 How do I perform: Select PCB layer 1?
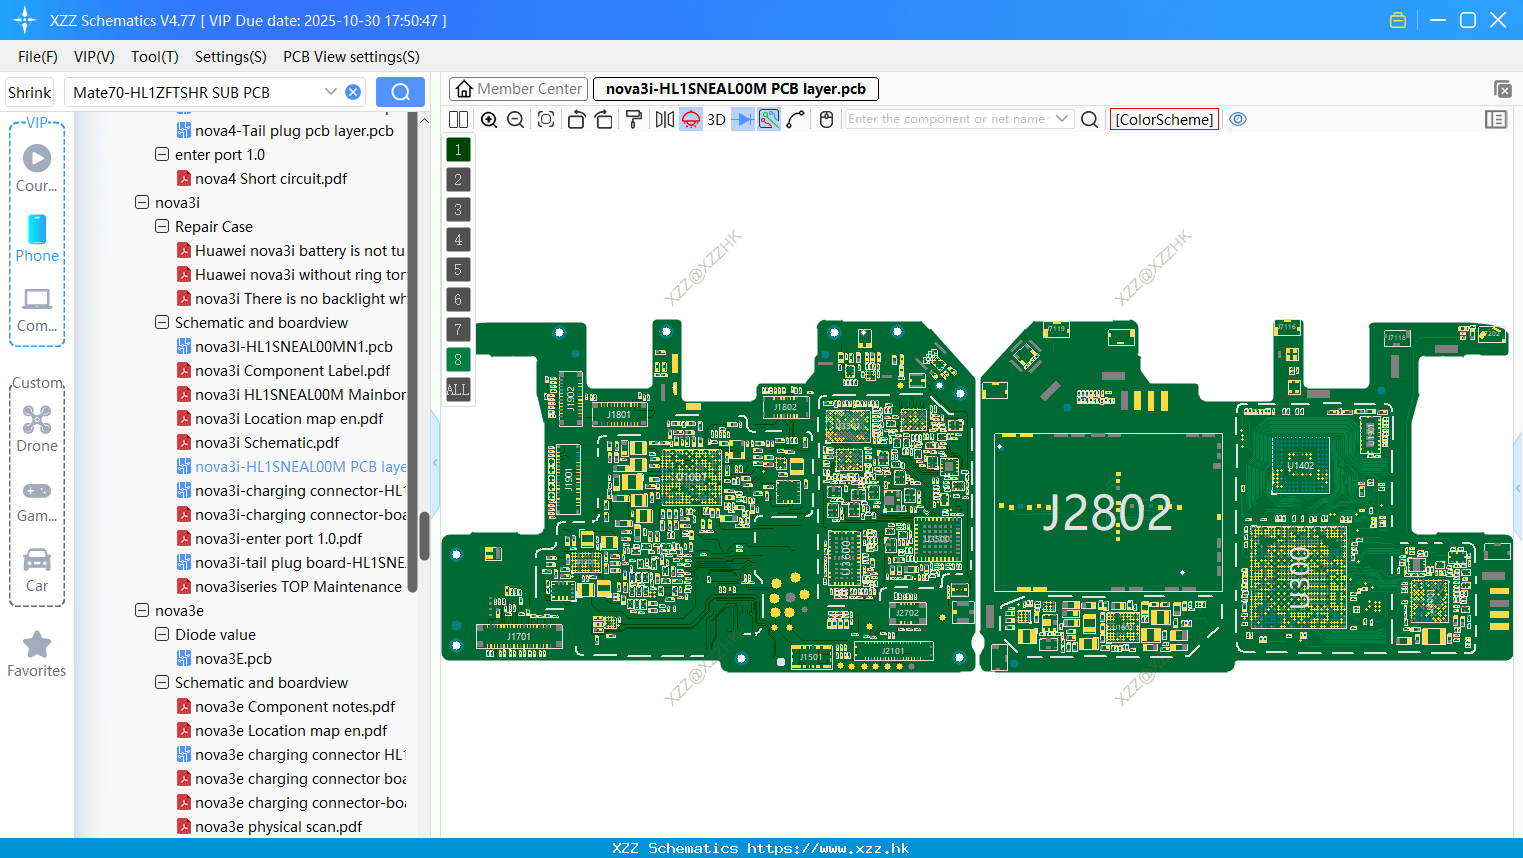tap(458, 150)
